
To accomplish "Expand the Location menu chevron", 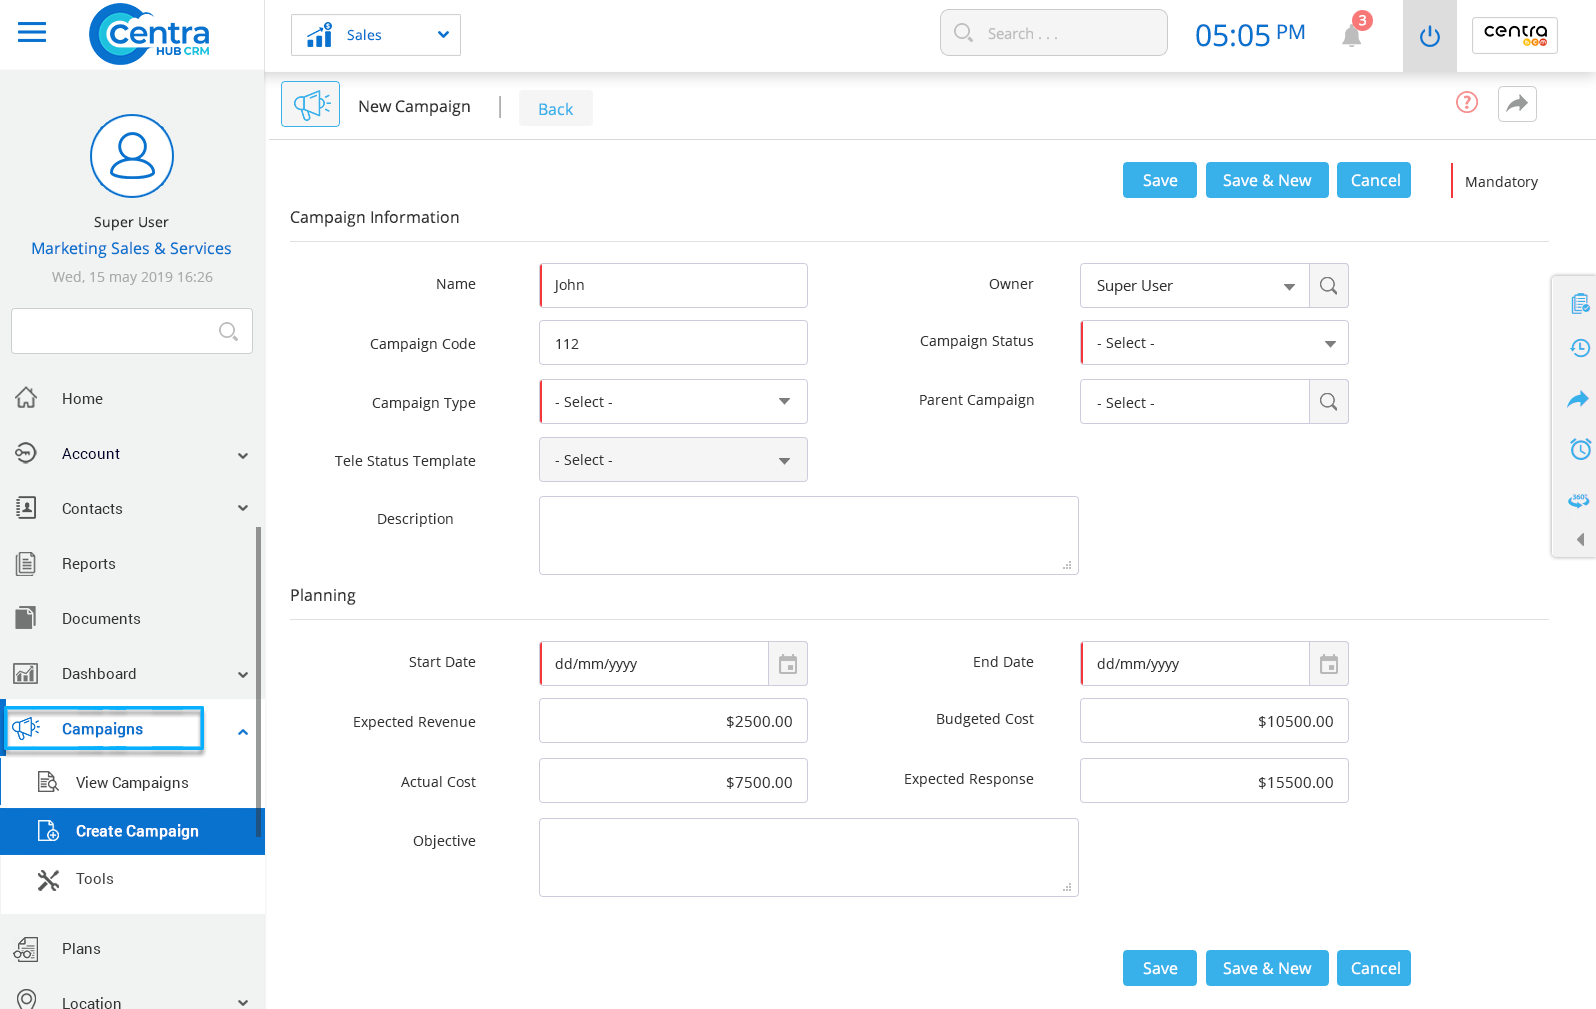I will point(243,1002).
